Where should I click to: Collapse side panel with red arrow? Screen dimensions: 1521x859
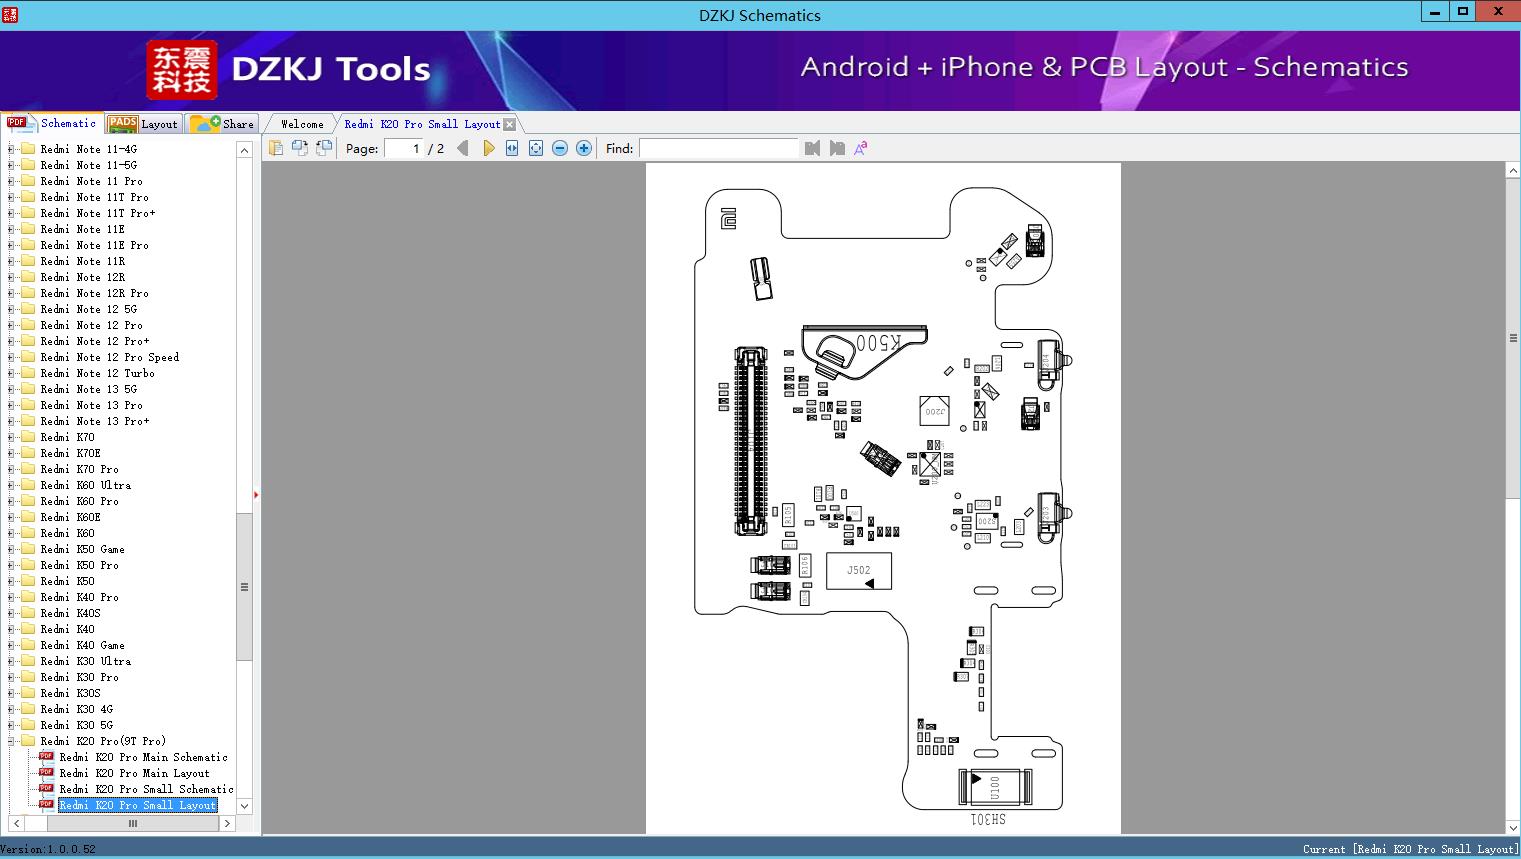click(x=256, y=495)
